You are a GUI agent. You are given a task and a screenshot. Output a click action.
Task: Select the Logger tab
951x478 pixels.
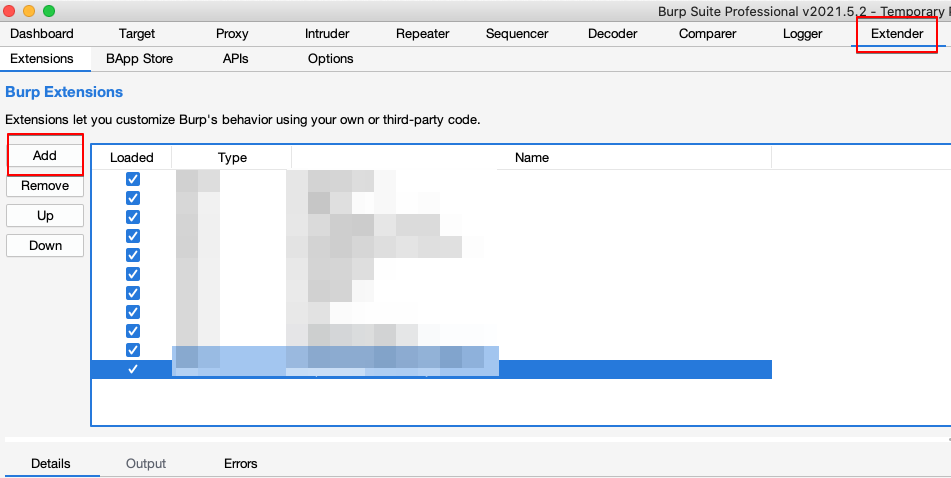click(x=802, y=33)
